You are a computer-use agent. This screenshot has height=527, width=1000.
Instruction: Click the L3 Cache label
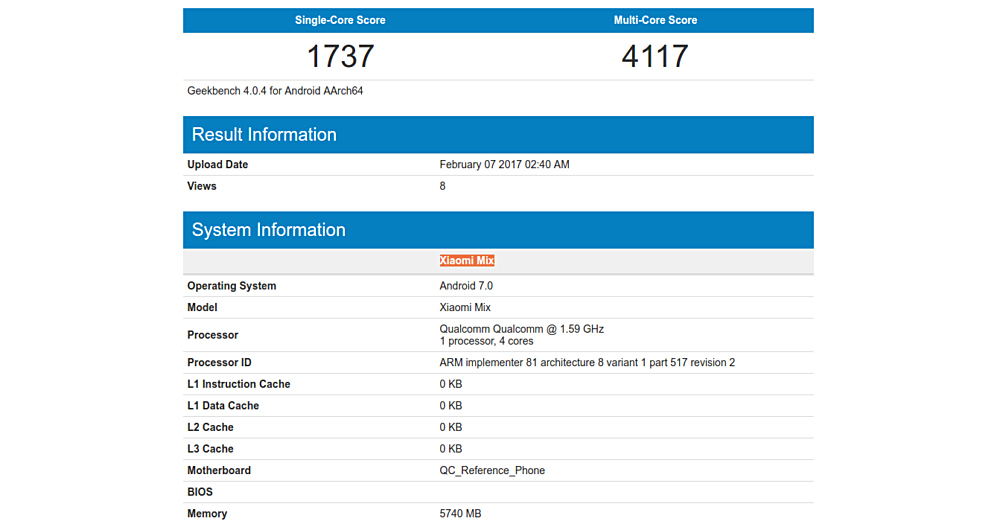210,449
